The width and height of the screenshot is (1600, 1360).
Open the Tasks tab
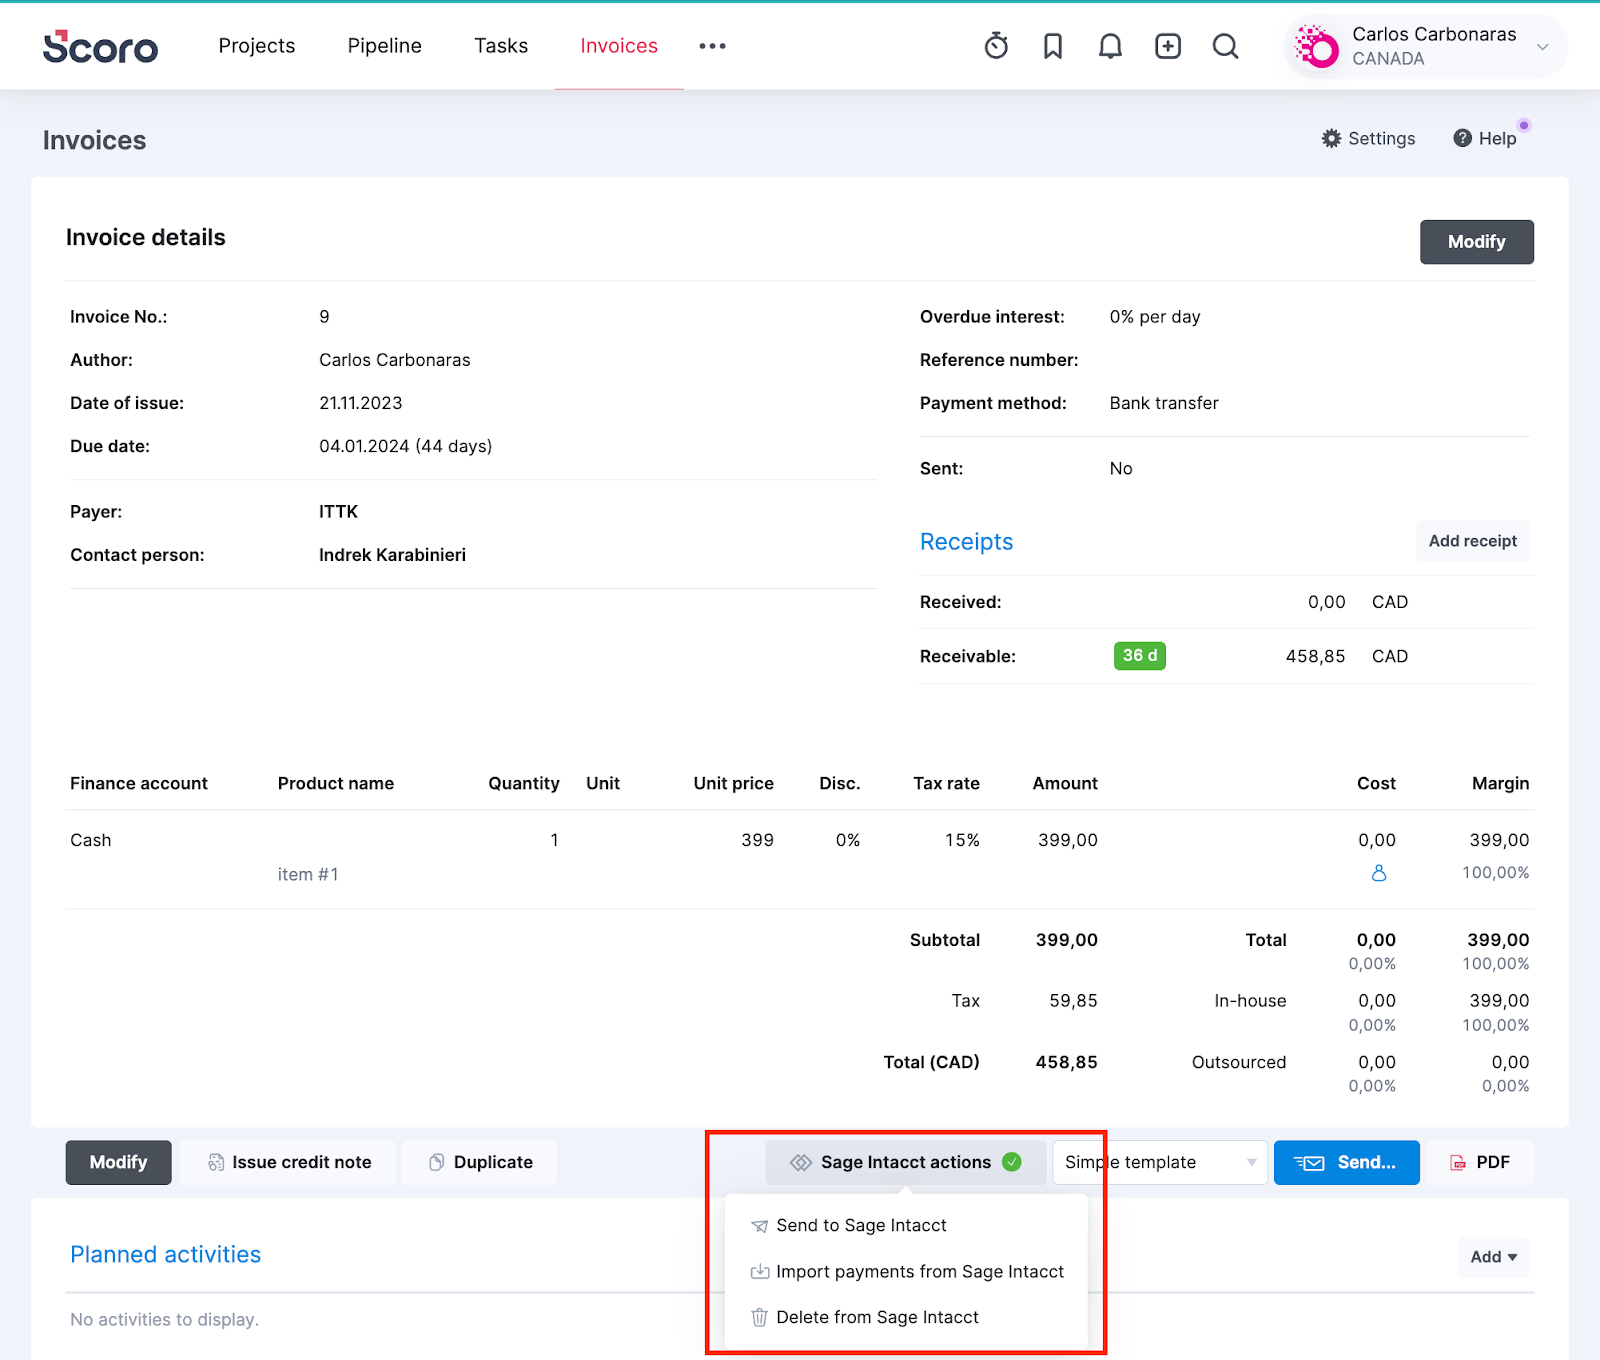tap(501, 46)
